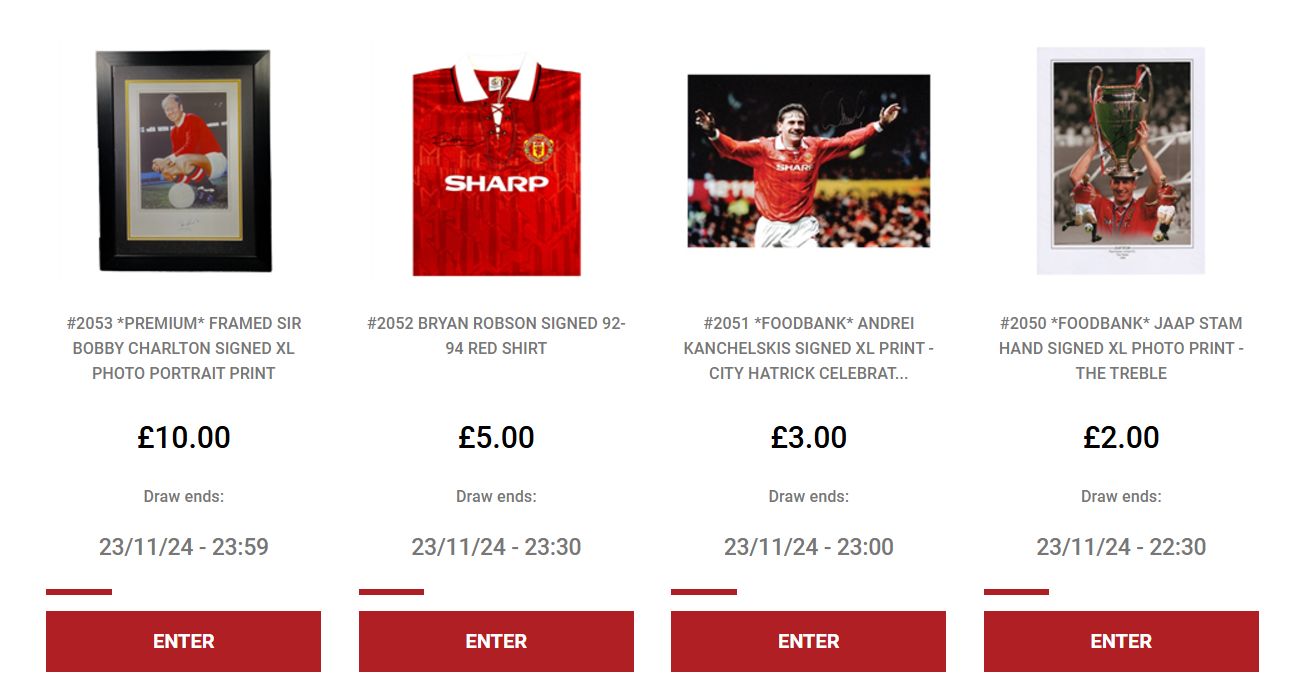Click the progress bar above Charlton's Enter button
Image resolution: width=1303 pixels, height=694 pixels.
click(79, 592)
